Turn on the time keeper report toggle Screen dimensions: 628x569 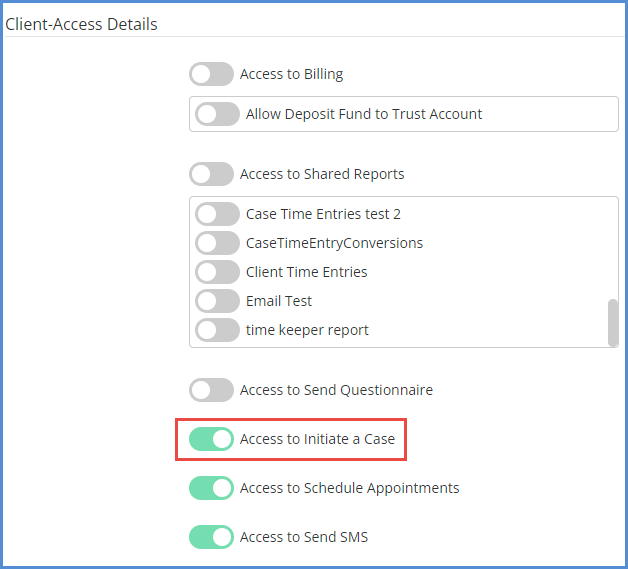tap(217, 330)
